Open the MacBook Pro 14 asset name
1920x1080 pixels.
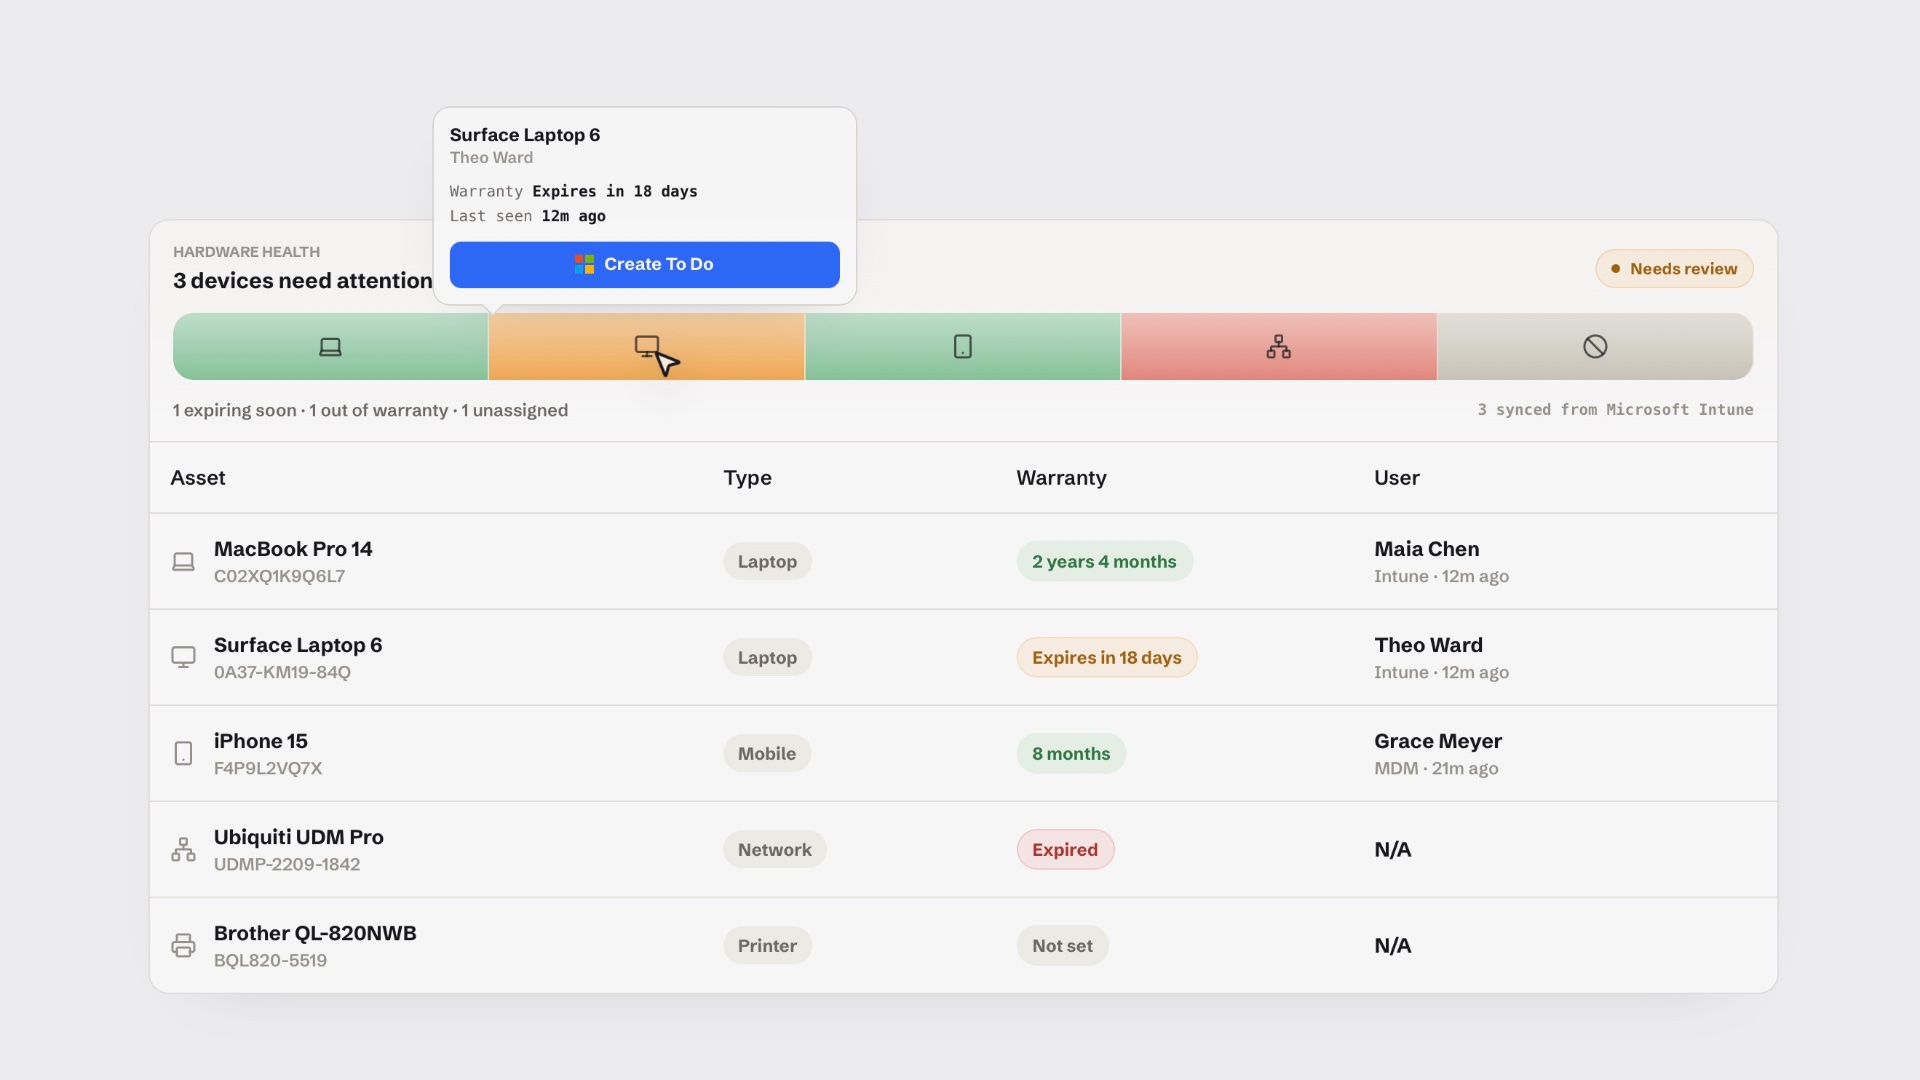click(293, 549)
